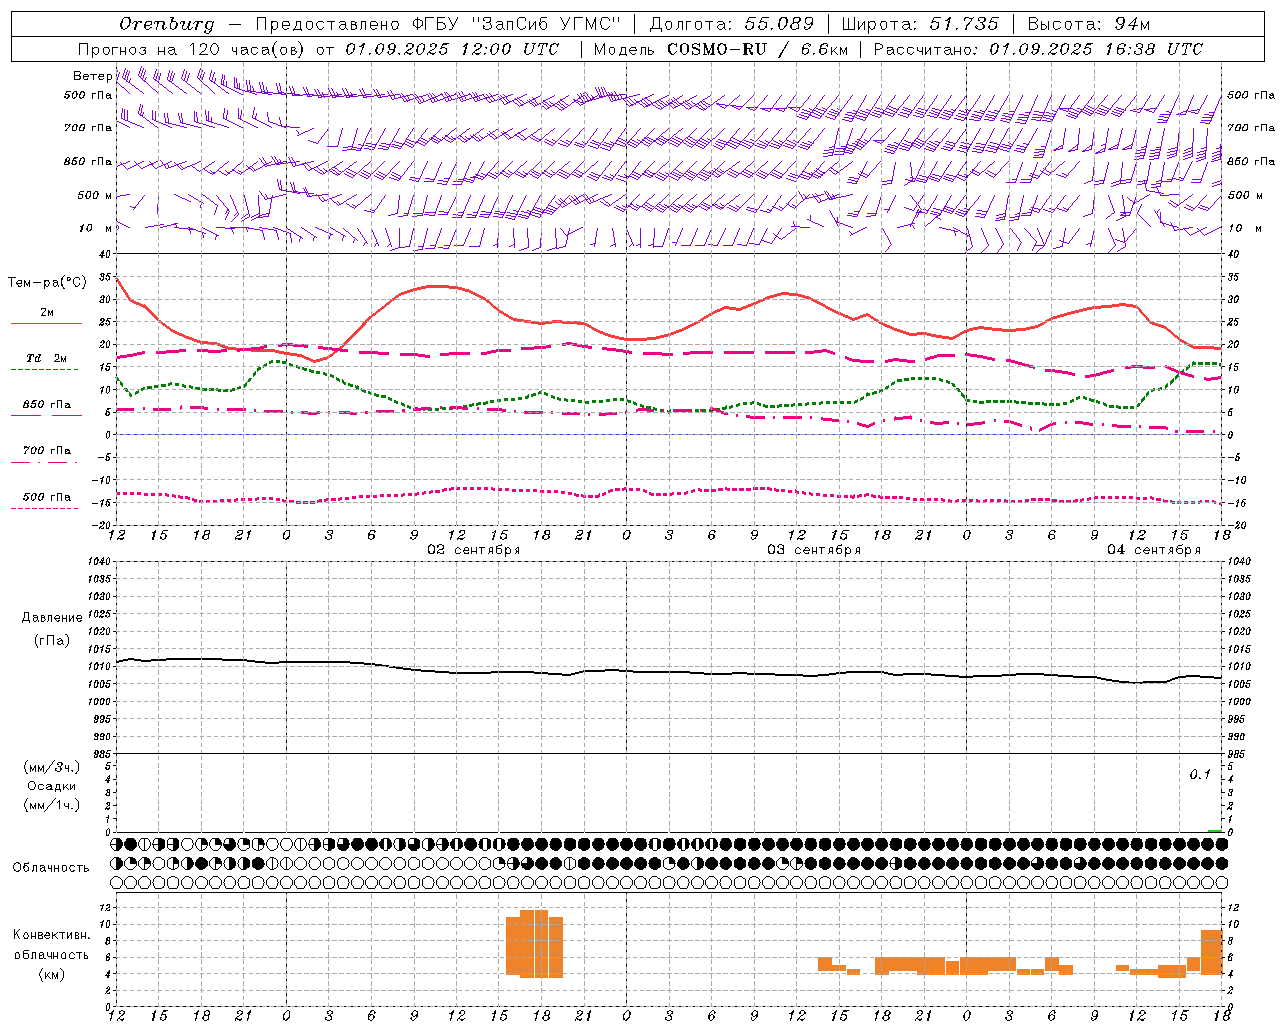Click the dash-dot line sample under 700 гПа legend
The image size is (1280, 1024).
44,462
